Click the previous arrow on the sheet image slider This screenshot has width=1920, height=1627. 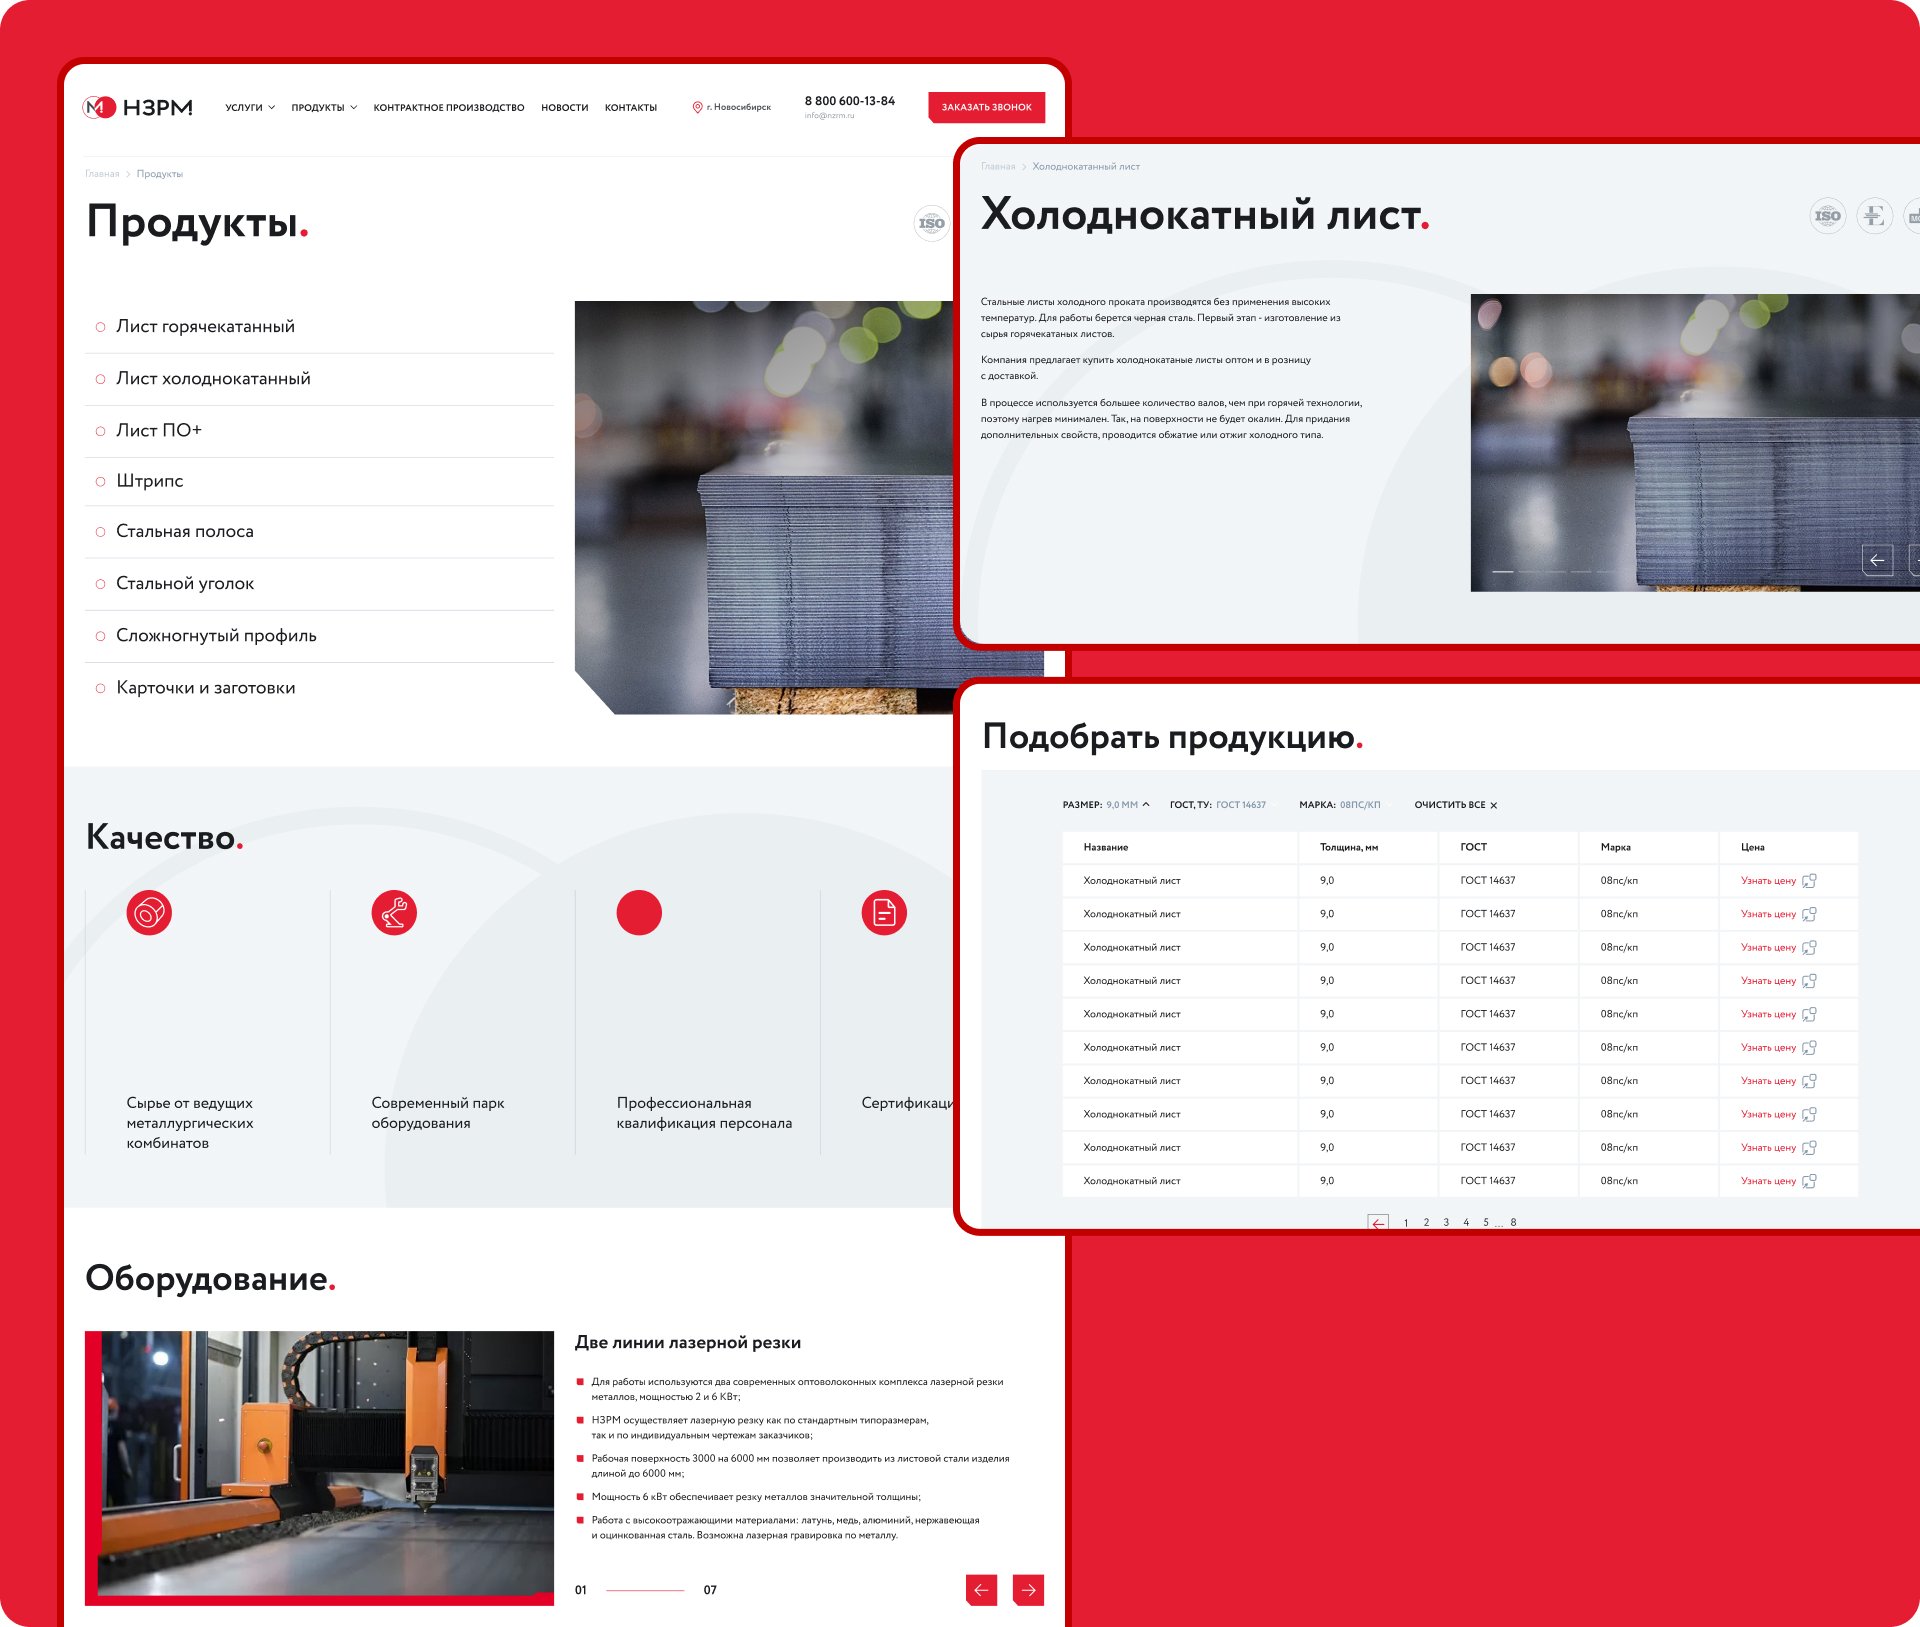point(1877,560)
